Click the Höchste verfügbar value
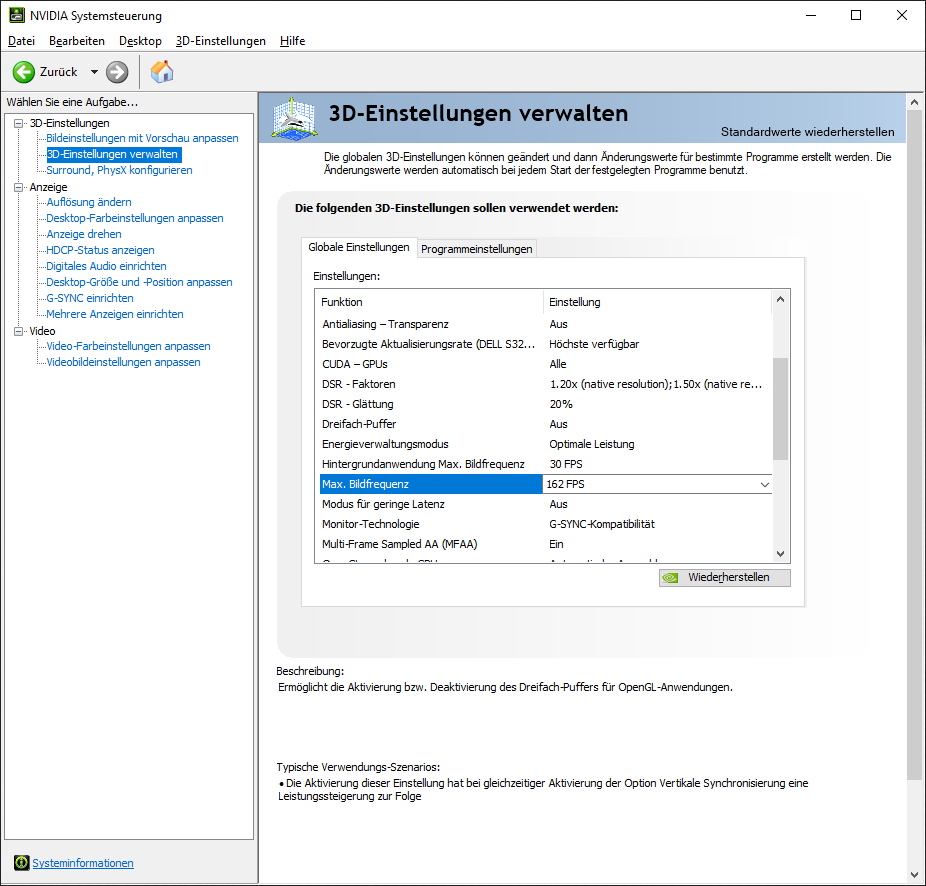The height and width of the screenshot is (886, 926). pyautogui.click(x=594, y=344)
